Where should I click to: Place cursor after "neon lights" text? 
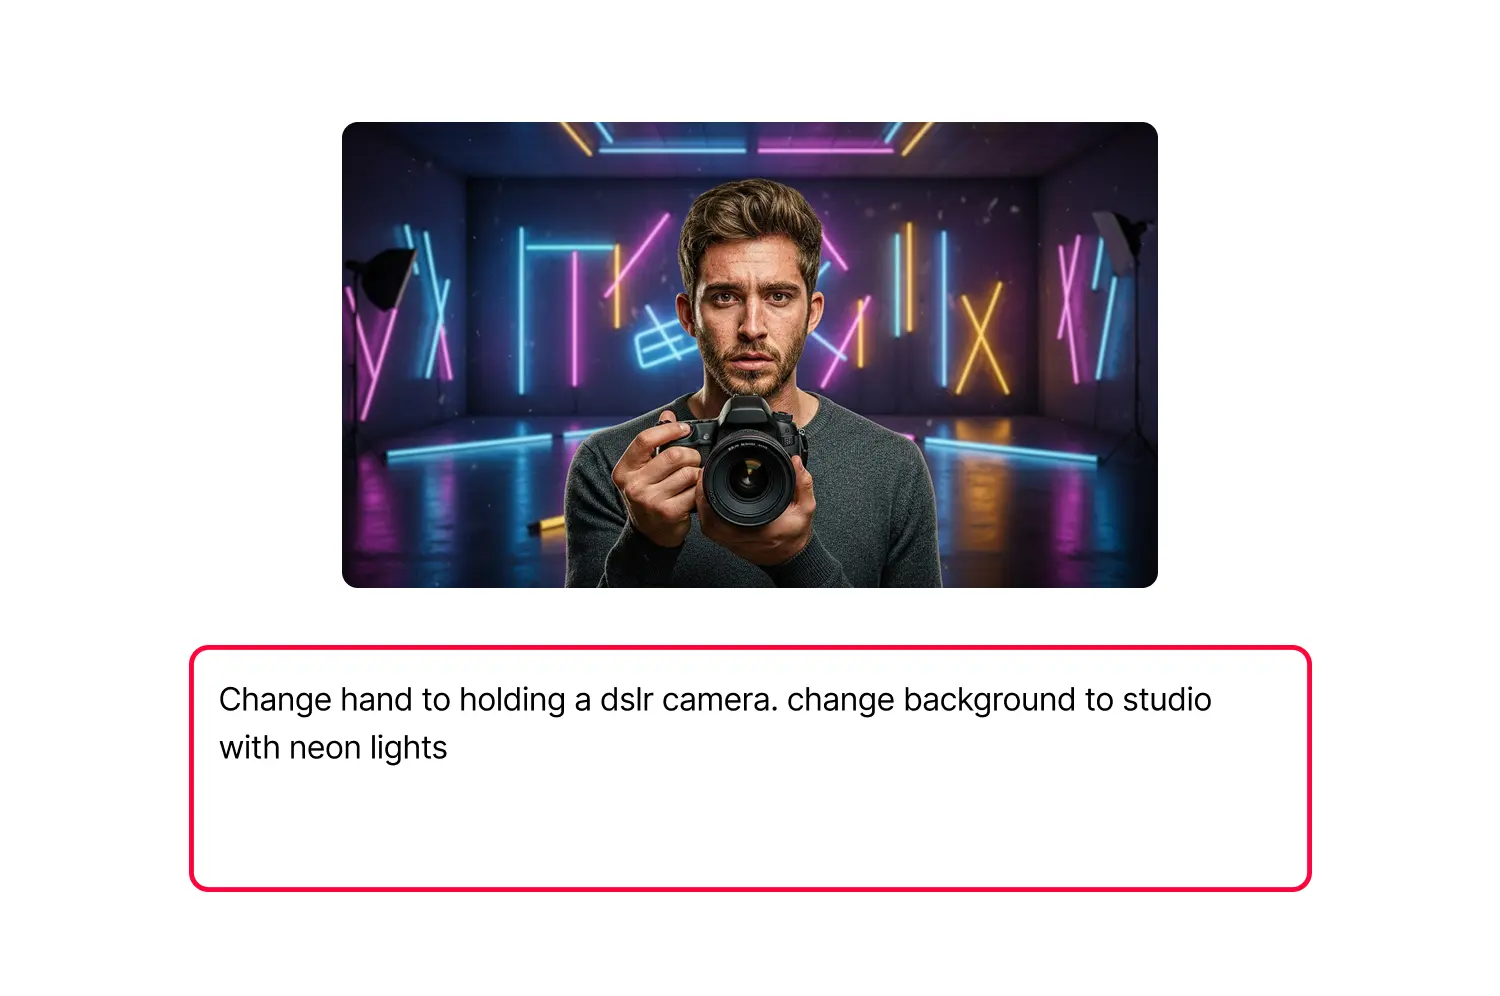coord(449,748)
